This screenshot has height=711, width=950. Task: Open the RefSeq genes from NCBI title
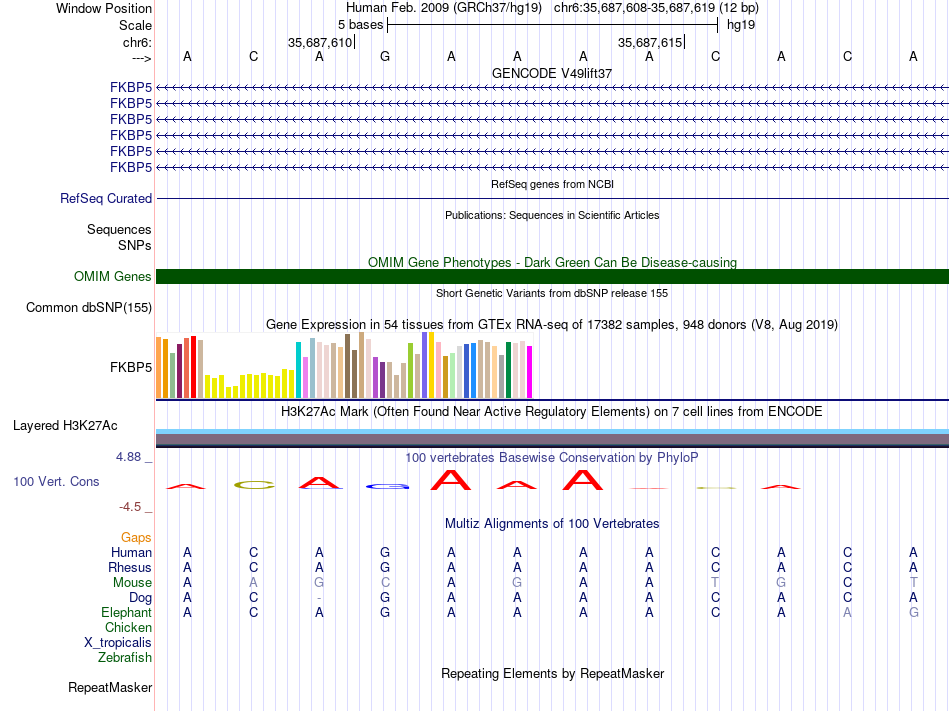point(552,184)
